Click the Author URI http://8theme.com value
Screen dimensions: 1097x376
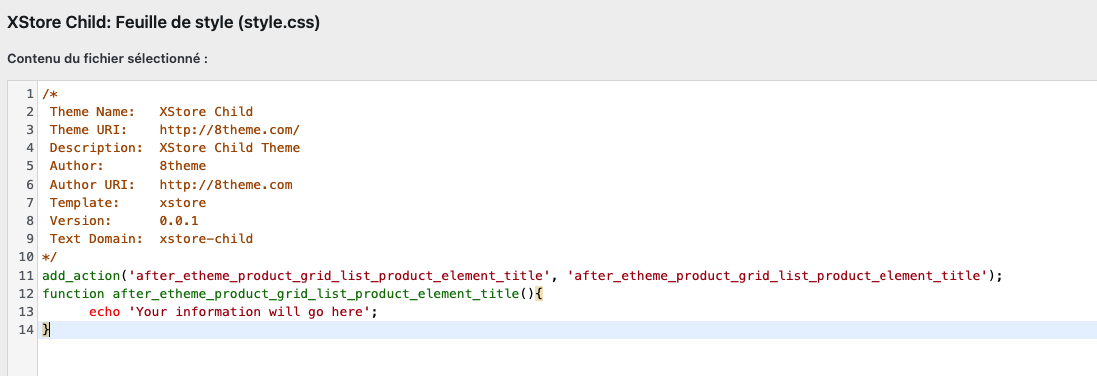click(x=226, y=185)
